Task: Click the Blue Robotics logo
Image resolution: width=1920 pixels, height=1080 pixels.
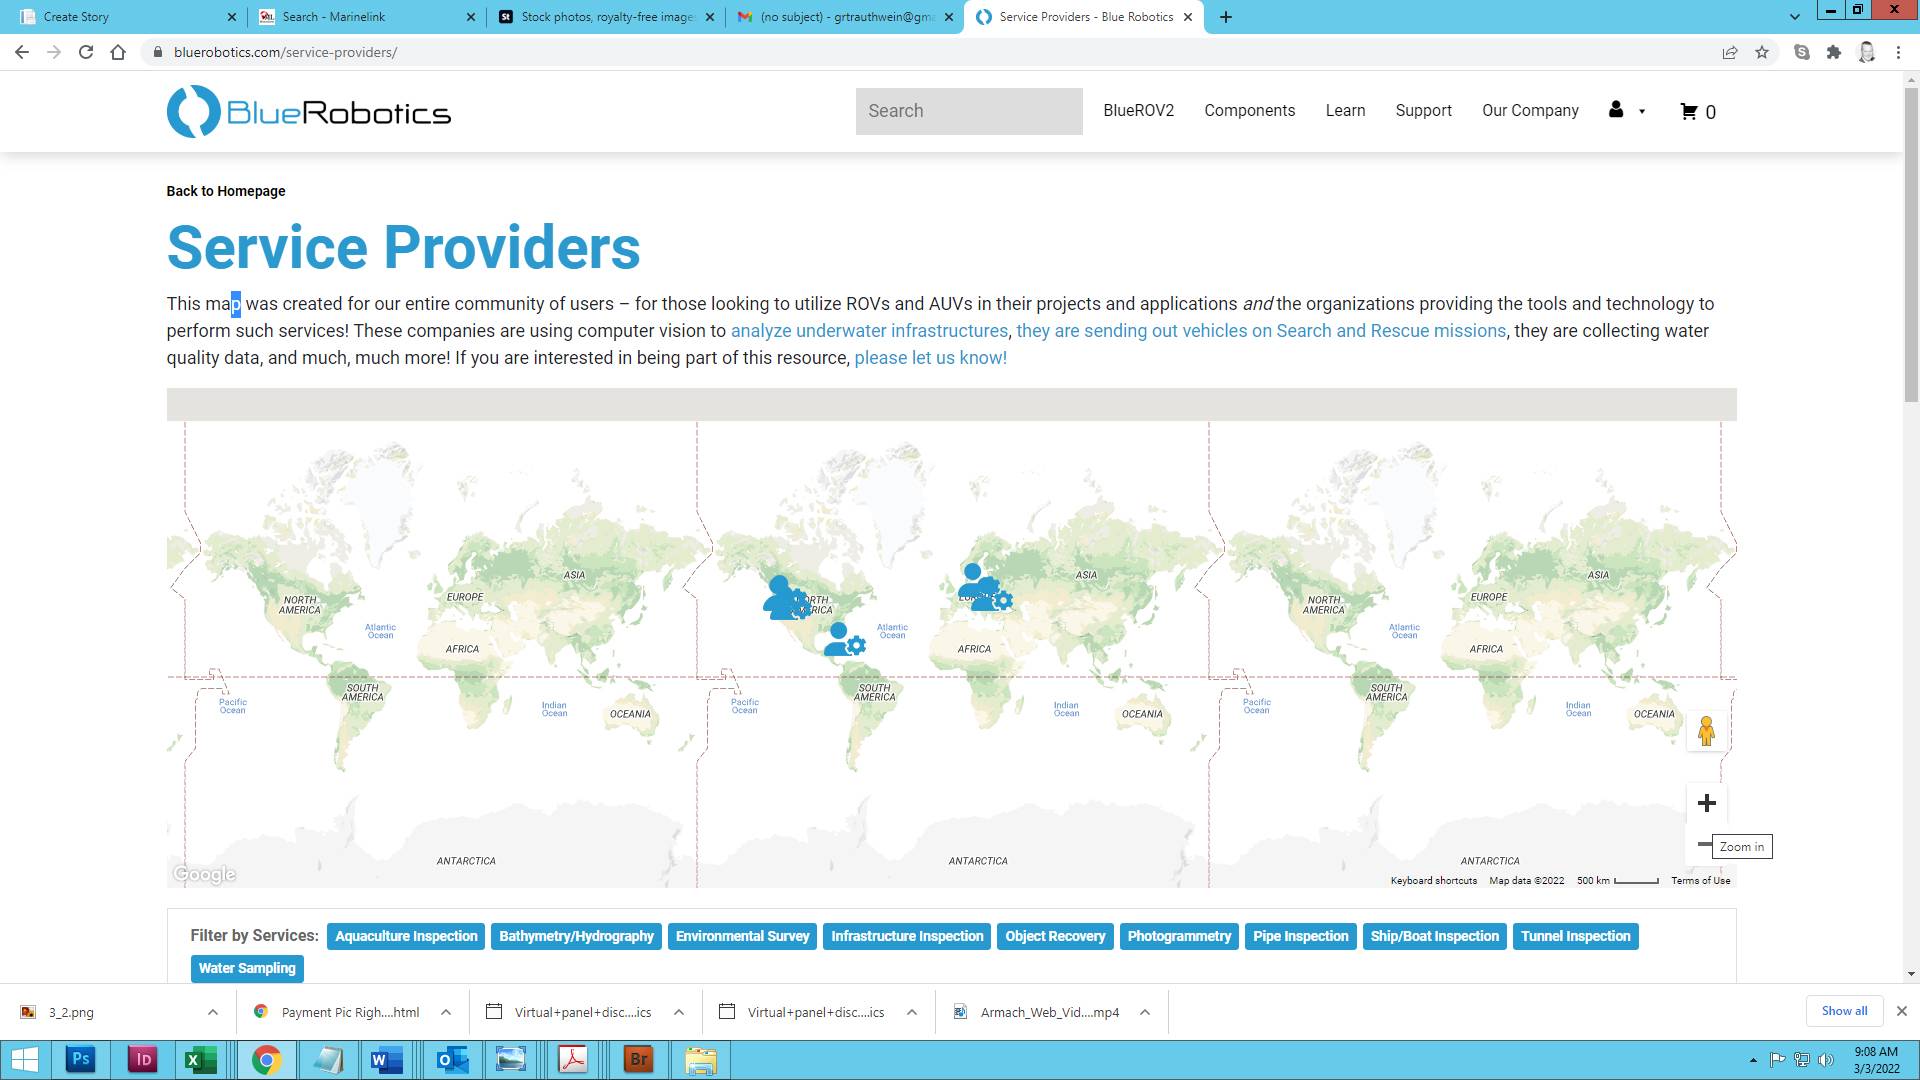Action: pos(309,111)
